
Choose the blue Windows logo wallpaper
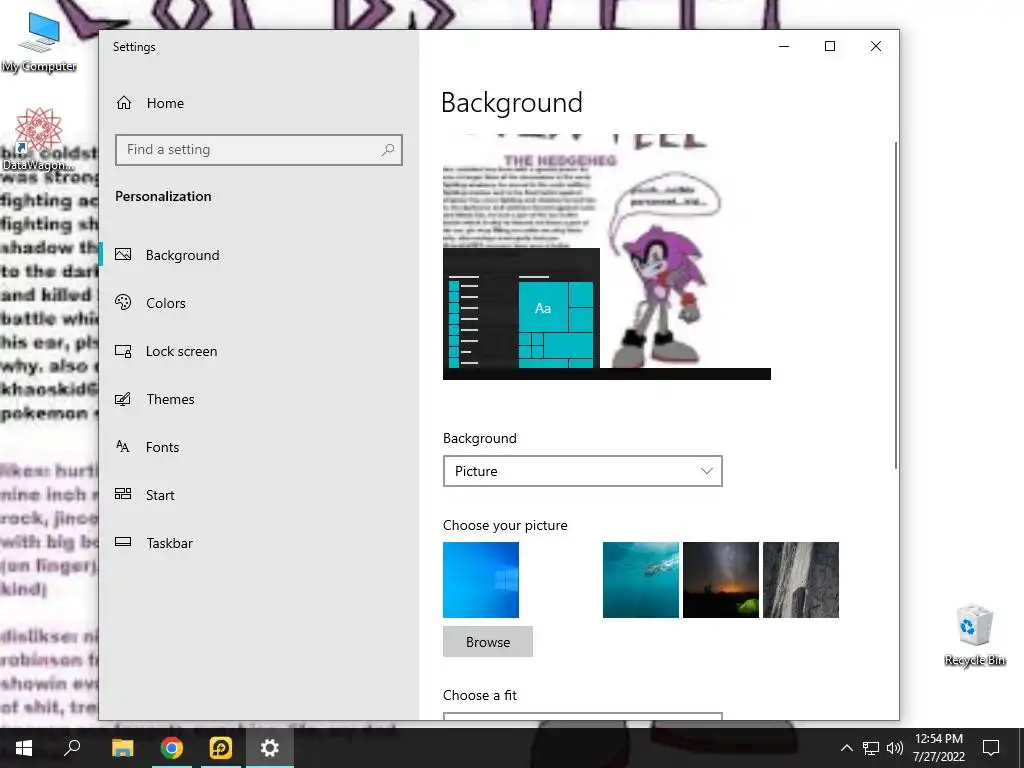tap(481, 580)
